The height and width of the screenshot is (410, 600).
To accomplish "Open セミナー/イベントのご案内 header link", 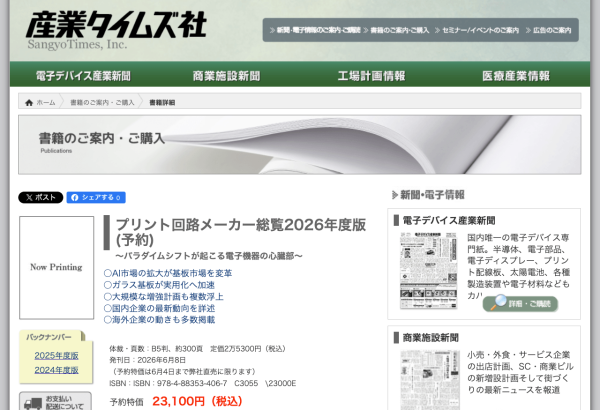I will coord(477,30).
